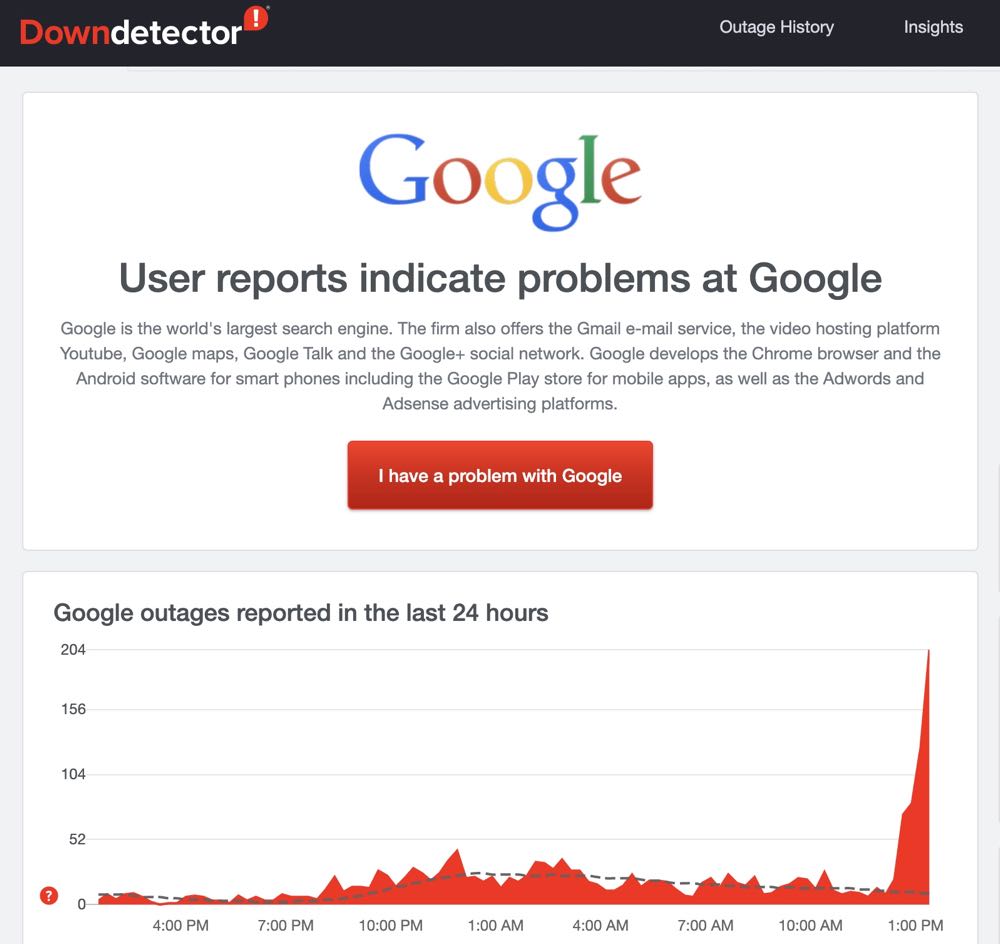Click the red question mark chart help icon

[49, 895]
